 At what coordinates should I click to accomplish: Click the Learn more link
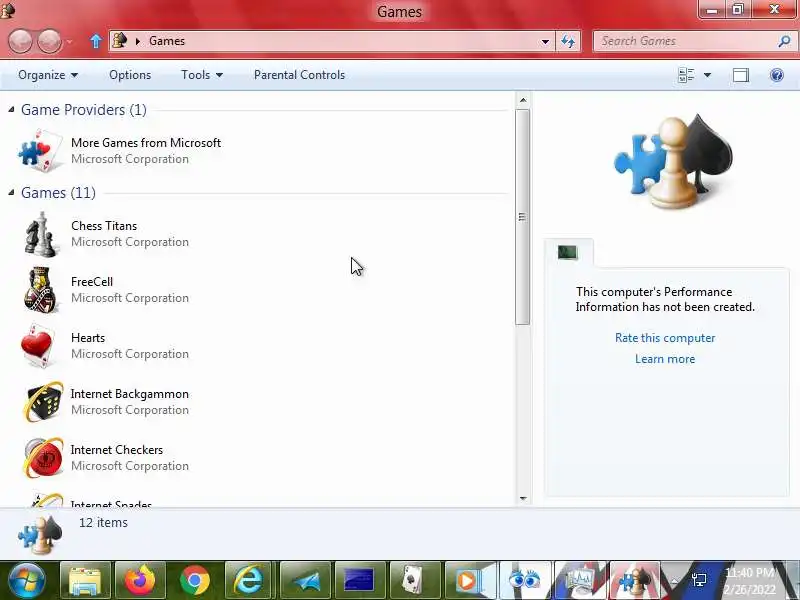click(x=665, y=359)
